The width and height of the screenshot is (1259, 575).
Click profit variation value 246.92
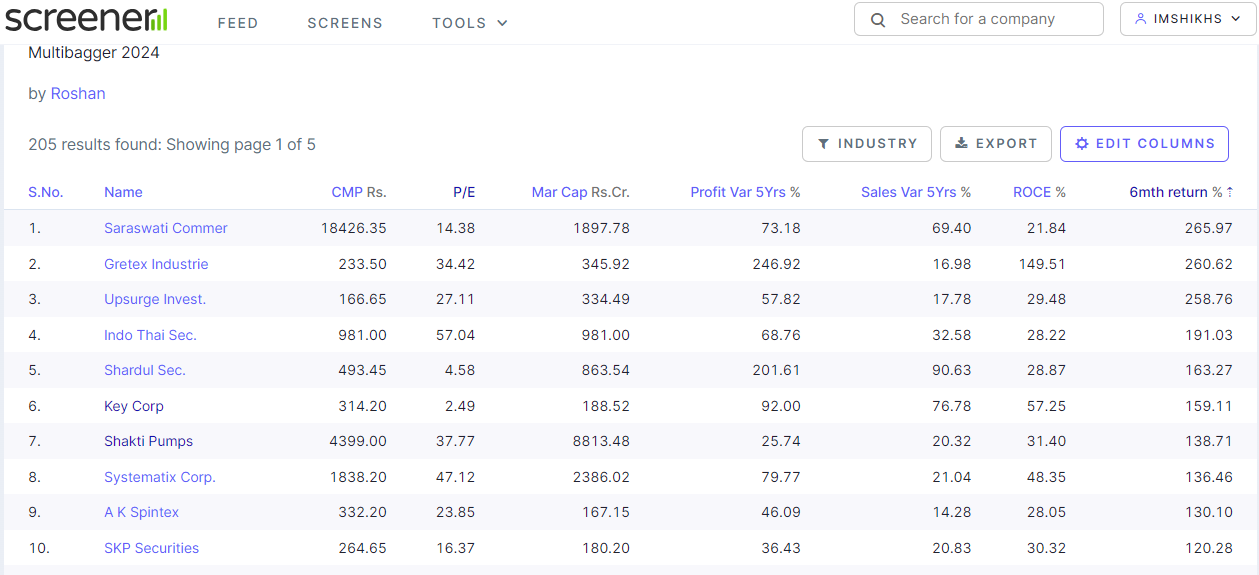(x=777, y=264)
